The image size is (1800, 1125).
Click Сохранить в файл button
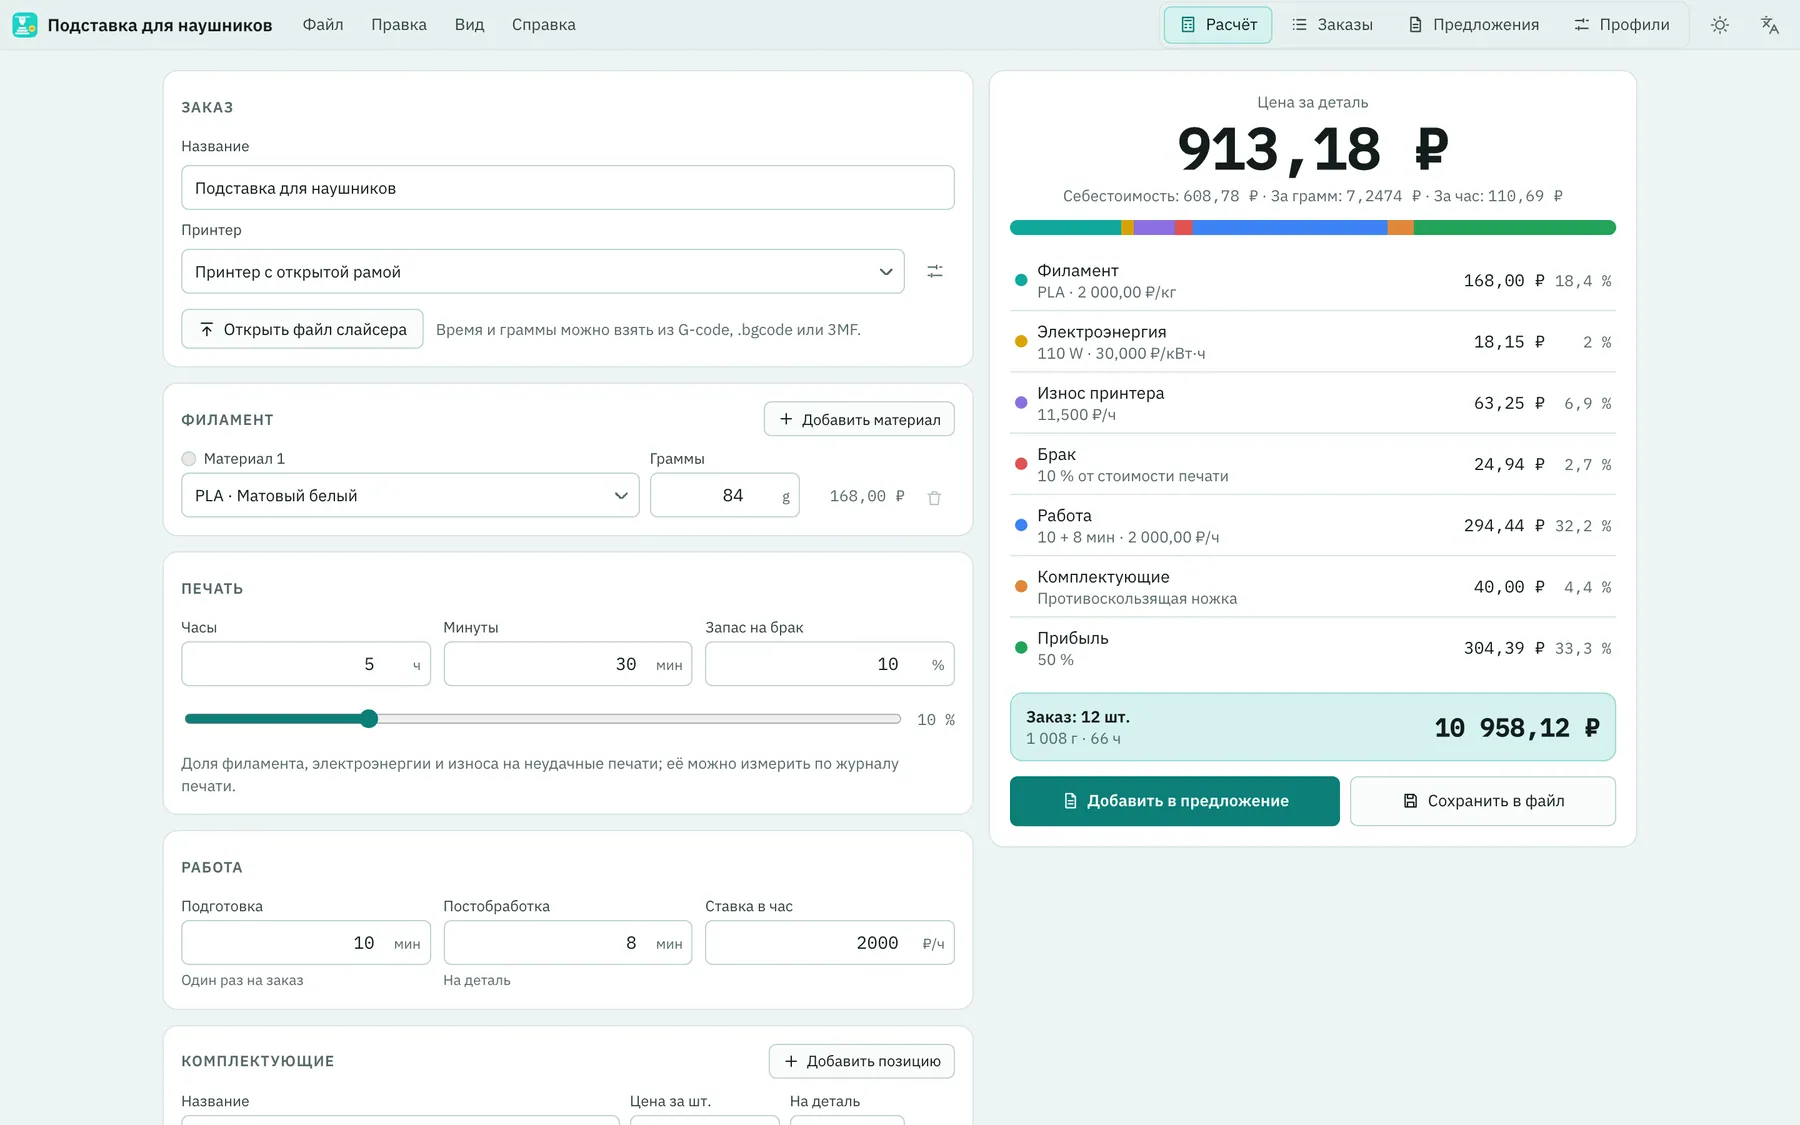coord(1483,801)
